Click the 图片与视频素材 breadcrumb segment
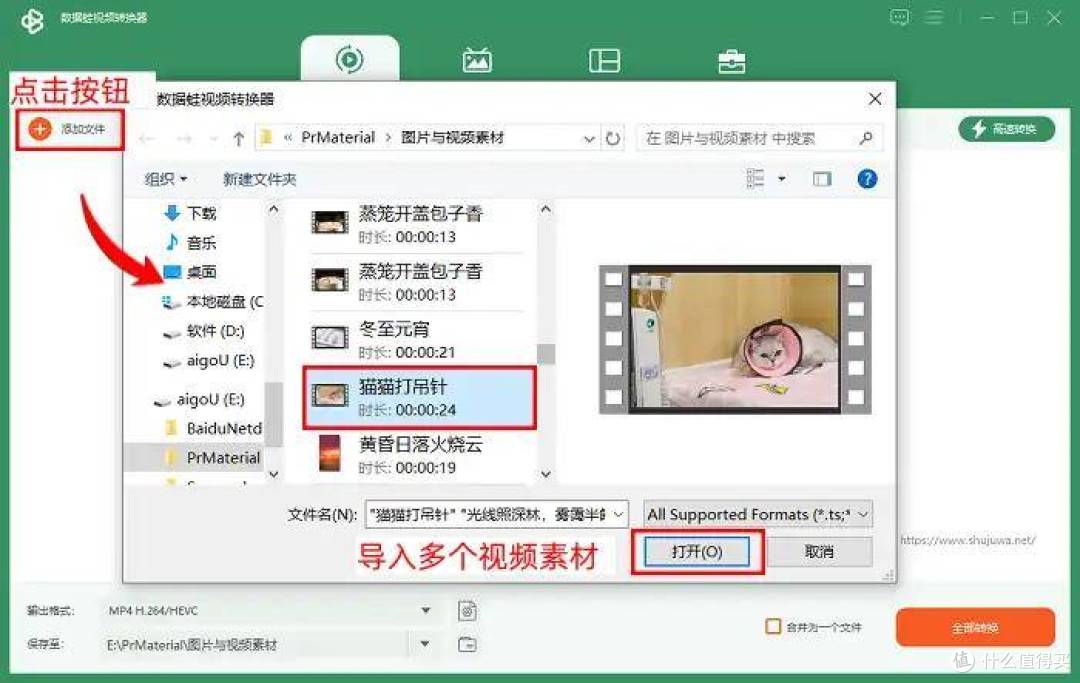Viewport: 1080px width, 683px height. pos(453,138)
